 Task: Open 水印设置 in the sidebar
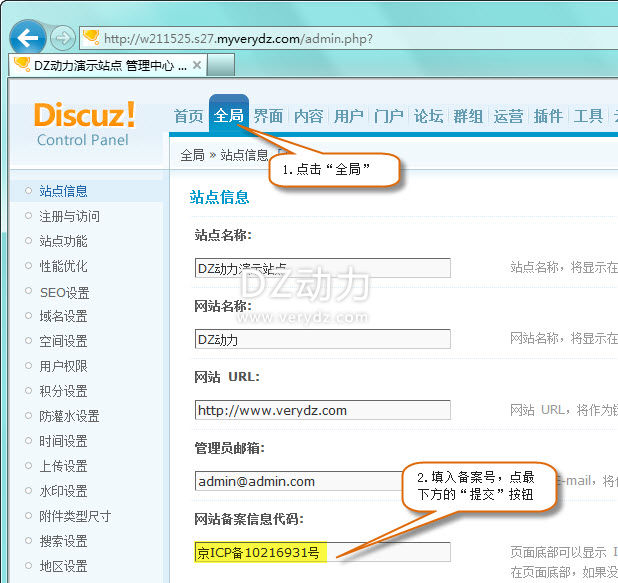[63, 491]
